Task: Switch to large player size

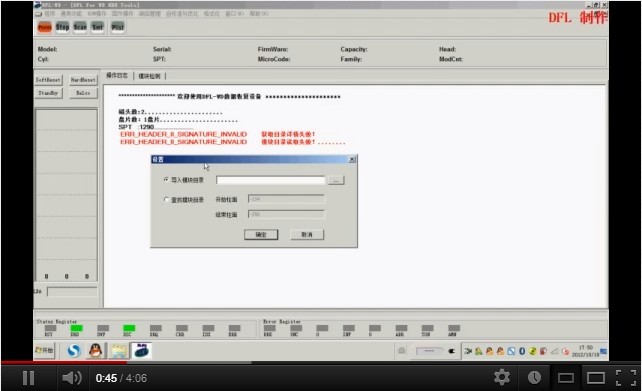Action: point(596,378)
